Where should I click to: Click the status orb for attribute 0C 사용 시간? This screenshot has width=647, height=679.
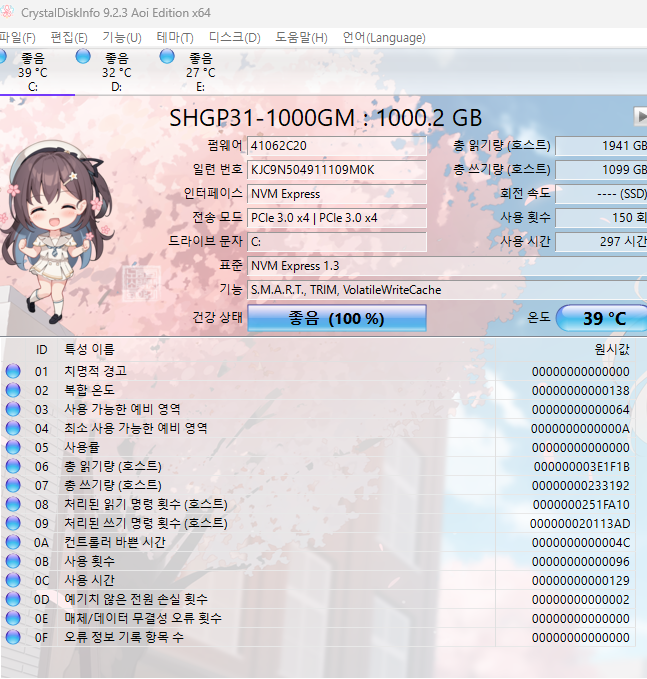(x=13, y=580)
